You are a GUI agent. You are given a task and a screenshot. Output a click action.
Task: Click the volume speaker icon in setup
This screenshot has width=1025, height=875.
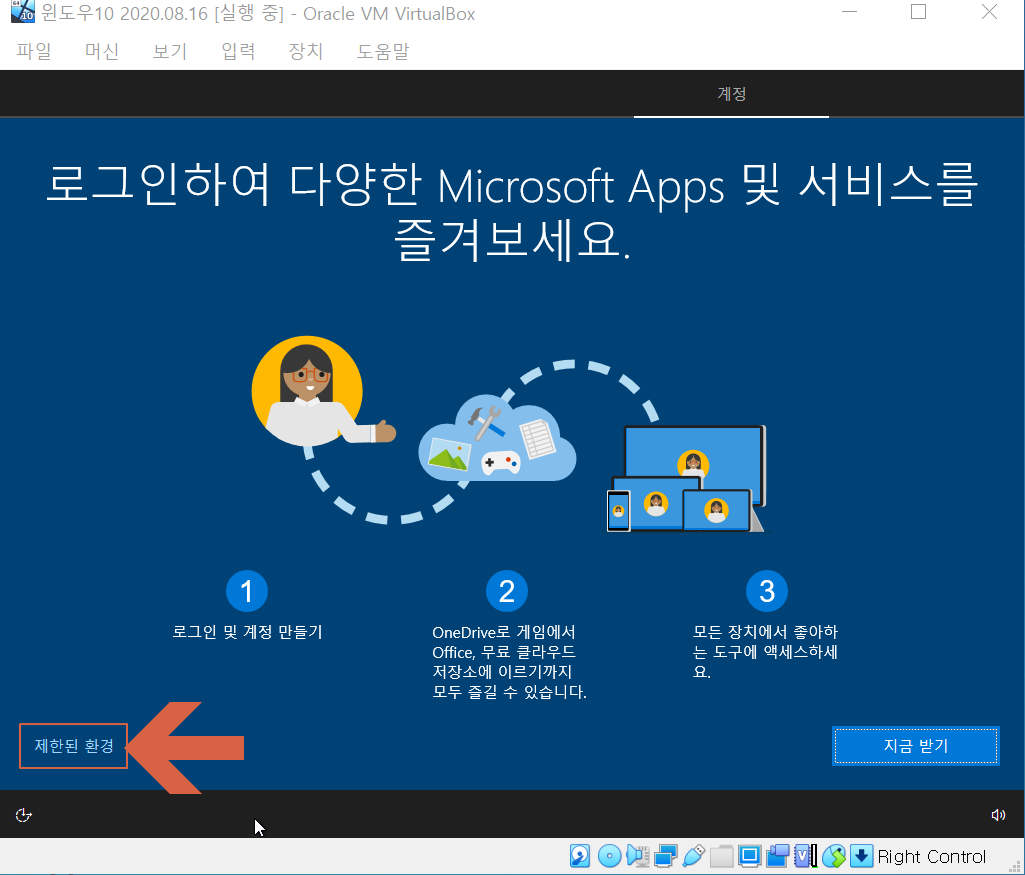(998, 815)
